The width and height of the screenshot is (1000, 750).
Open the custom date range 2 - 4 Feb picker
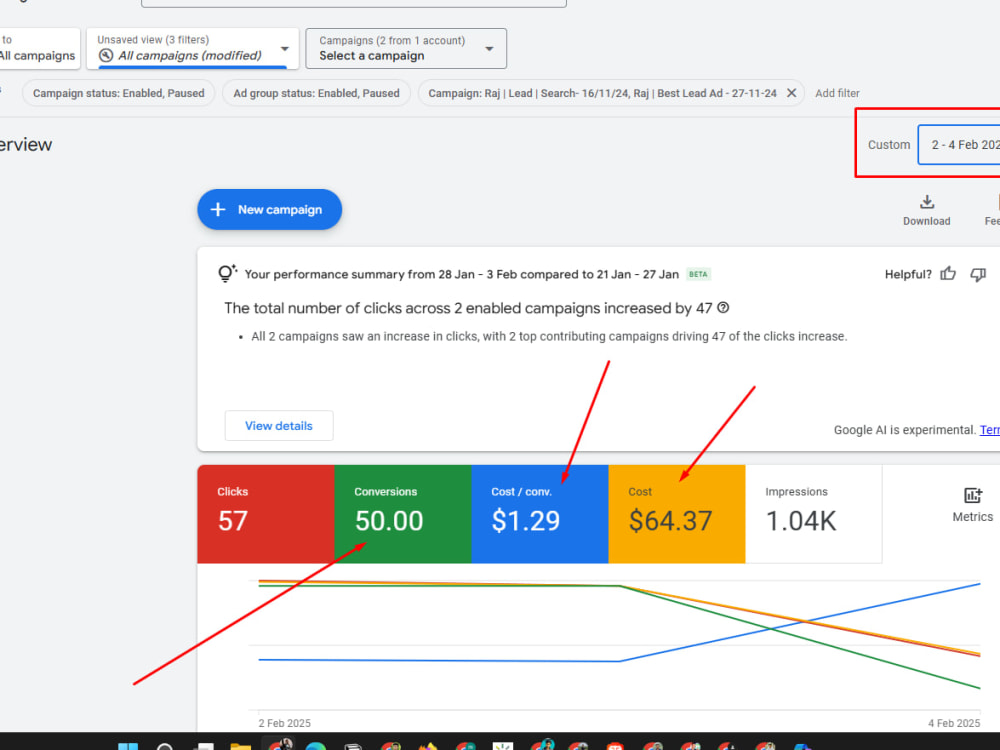(x=959, y=145)
